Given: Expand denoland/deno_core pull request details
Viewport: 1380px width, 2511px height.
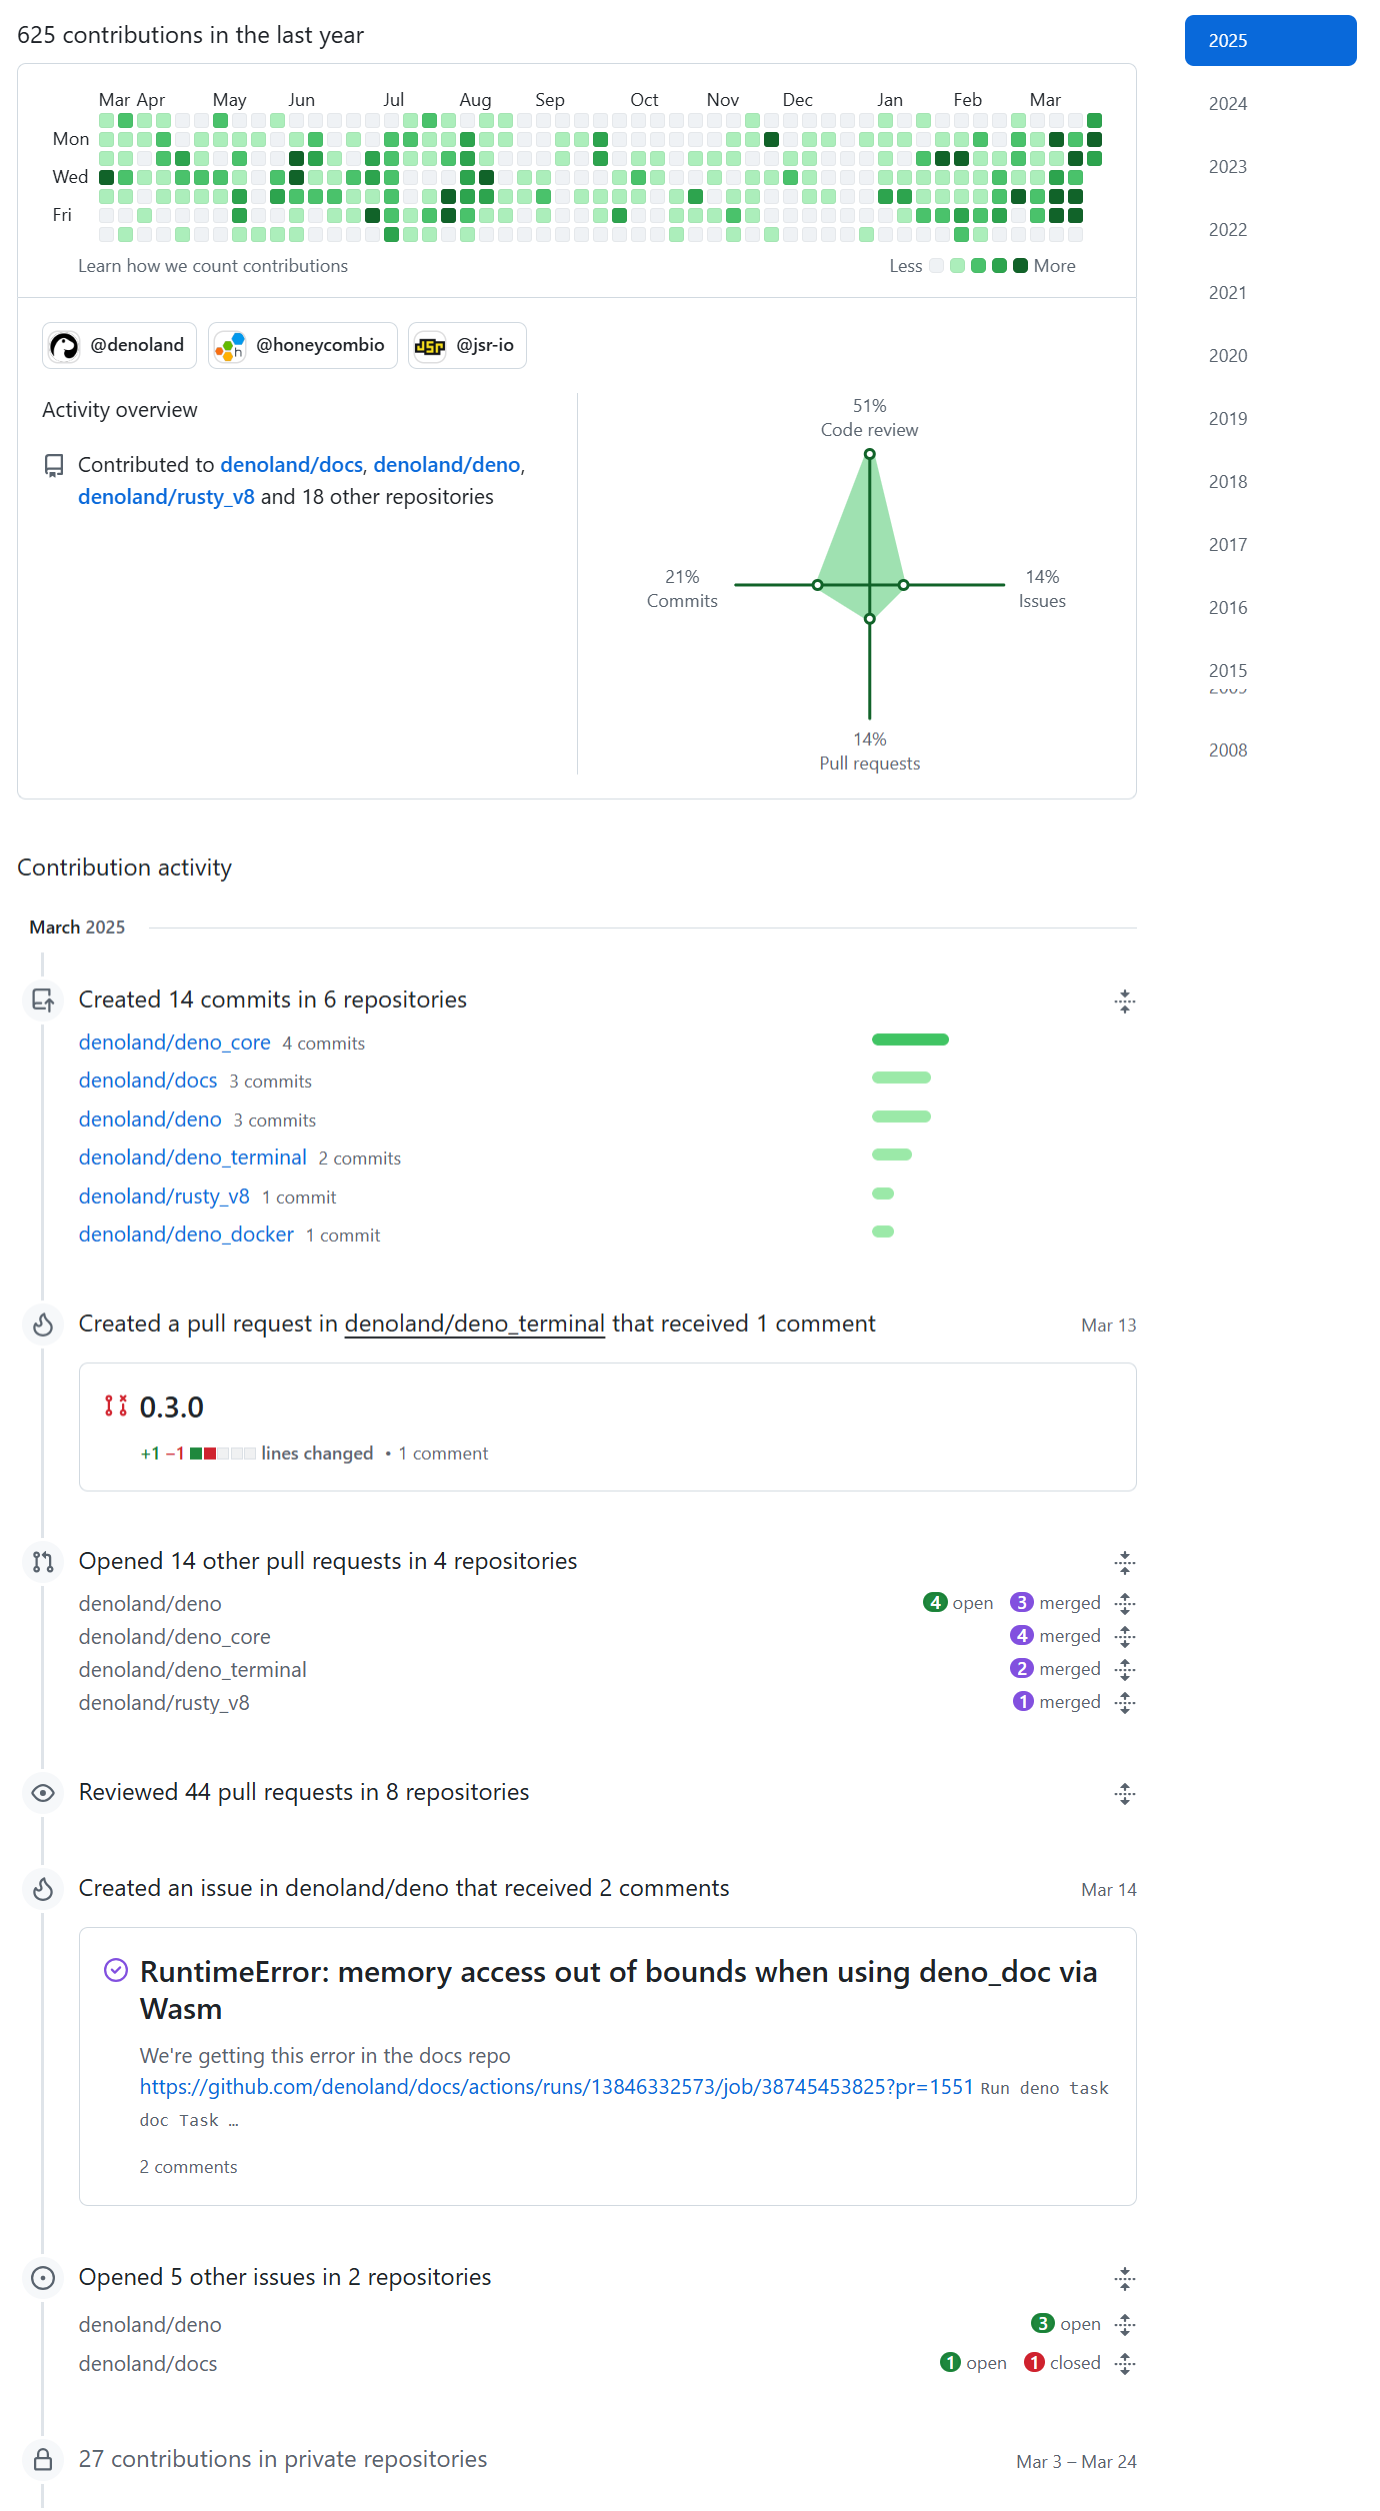Looking at the screenshot, I should coord(1125,1637).
